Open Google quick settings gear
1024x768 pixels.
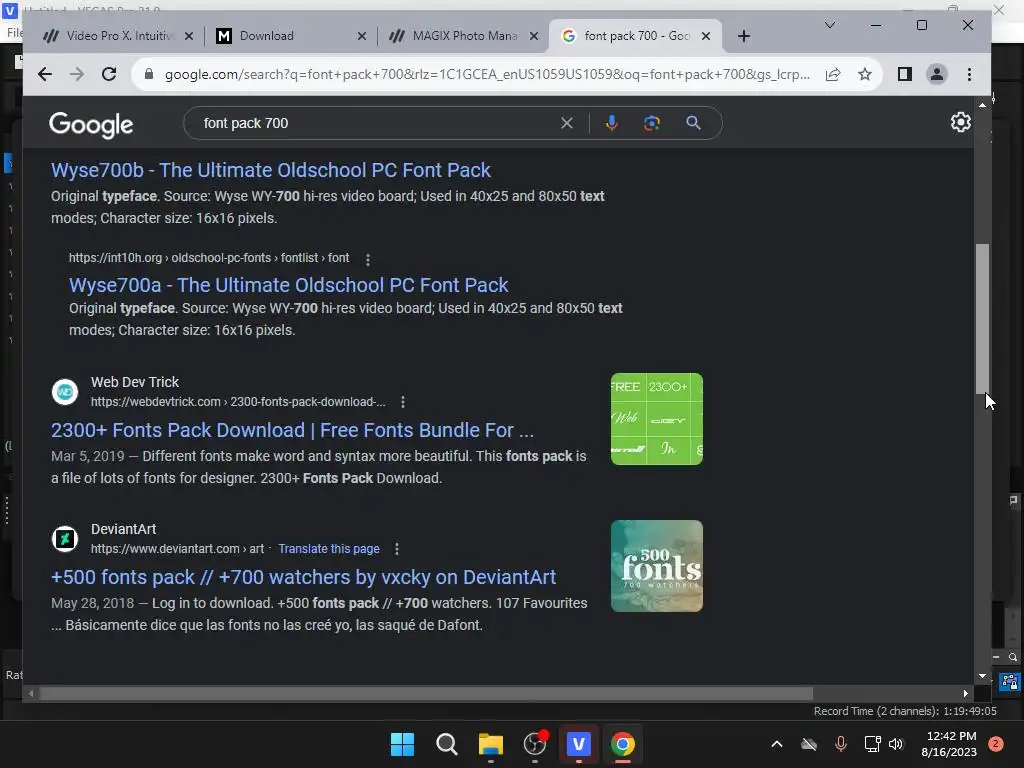pyautogui.click(x=961, y=122)
